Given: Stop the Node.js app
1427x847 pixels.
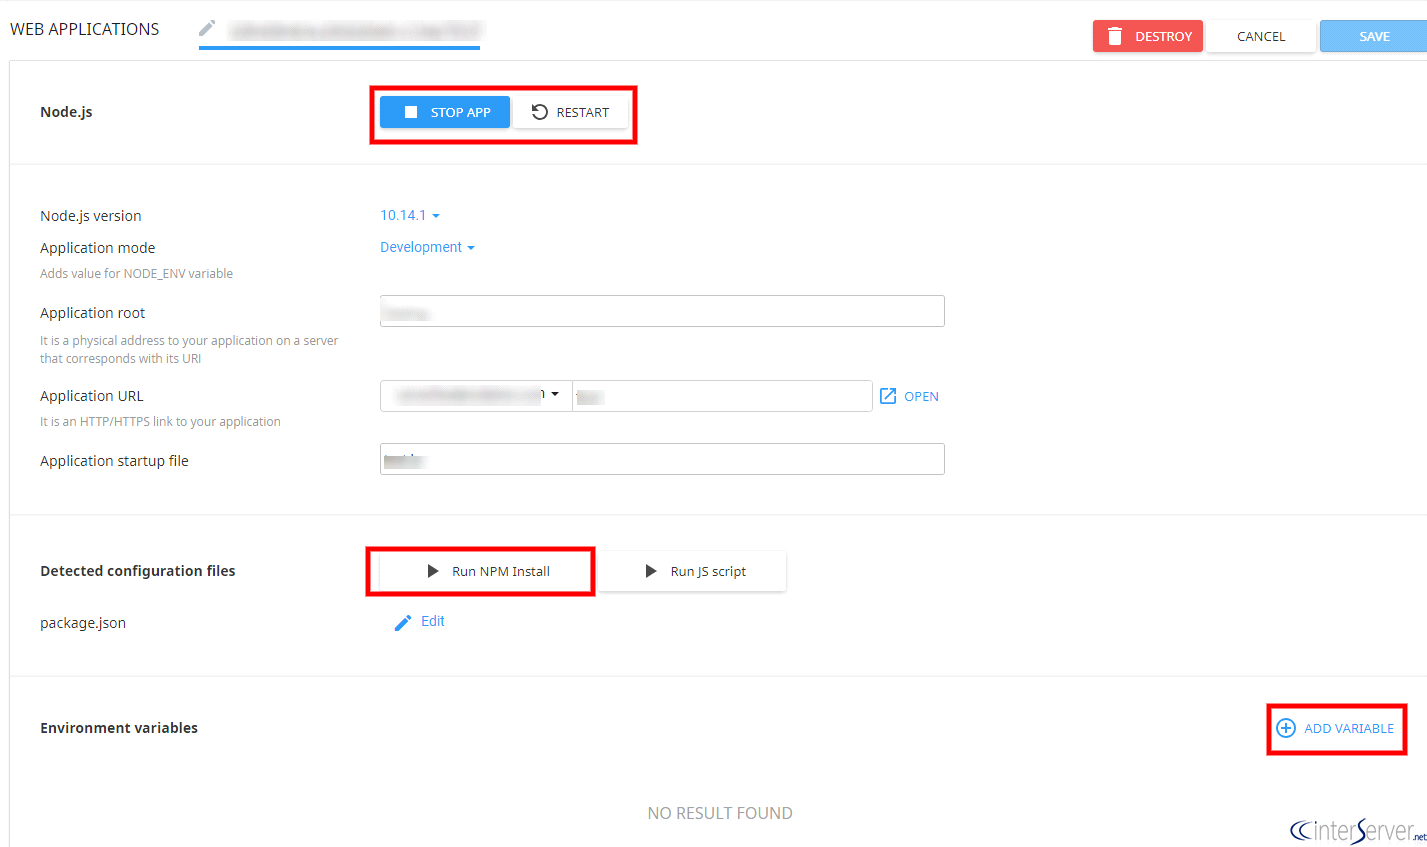Looking at the screenshot, I should coord(445,112).
